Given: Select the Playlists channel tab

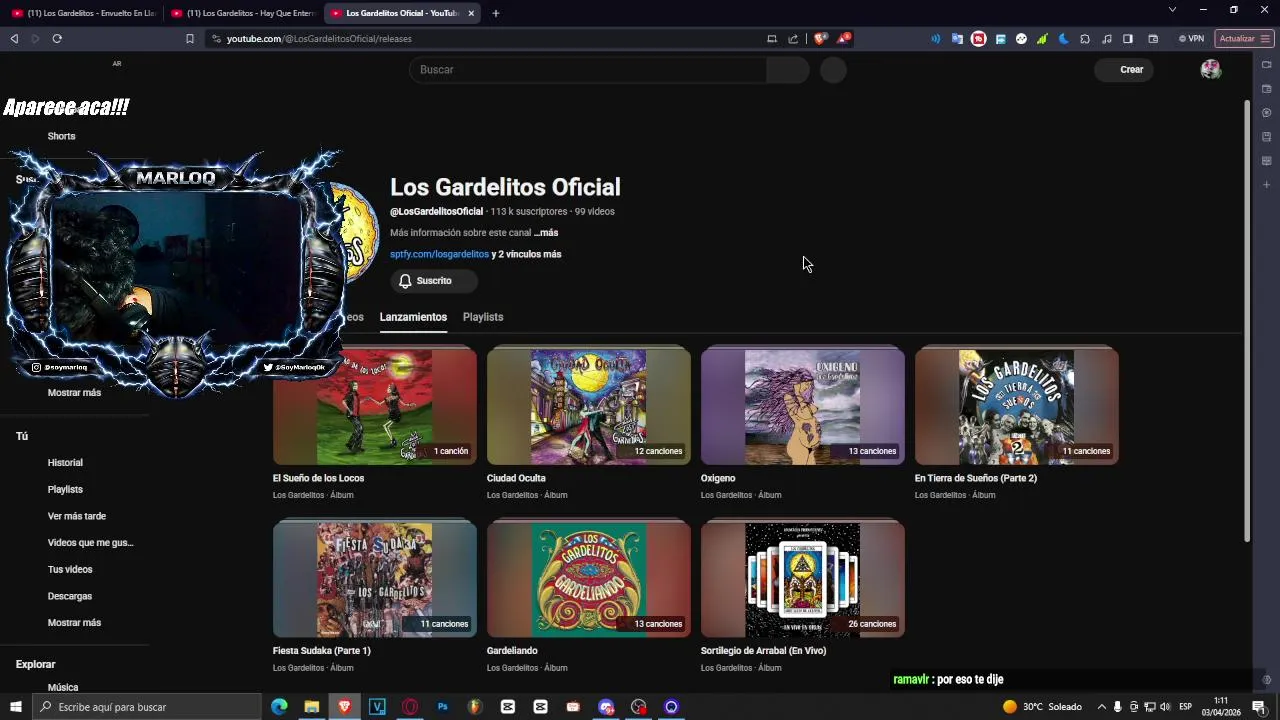Looking at the screenshot, I should click(x=483, y=317).
